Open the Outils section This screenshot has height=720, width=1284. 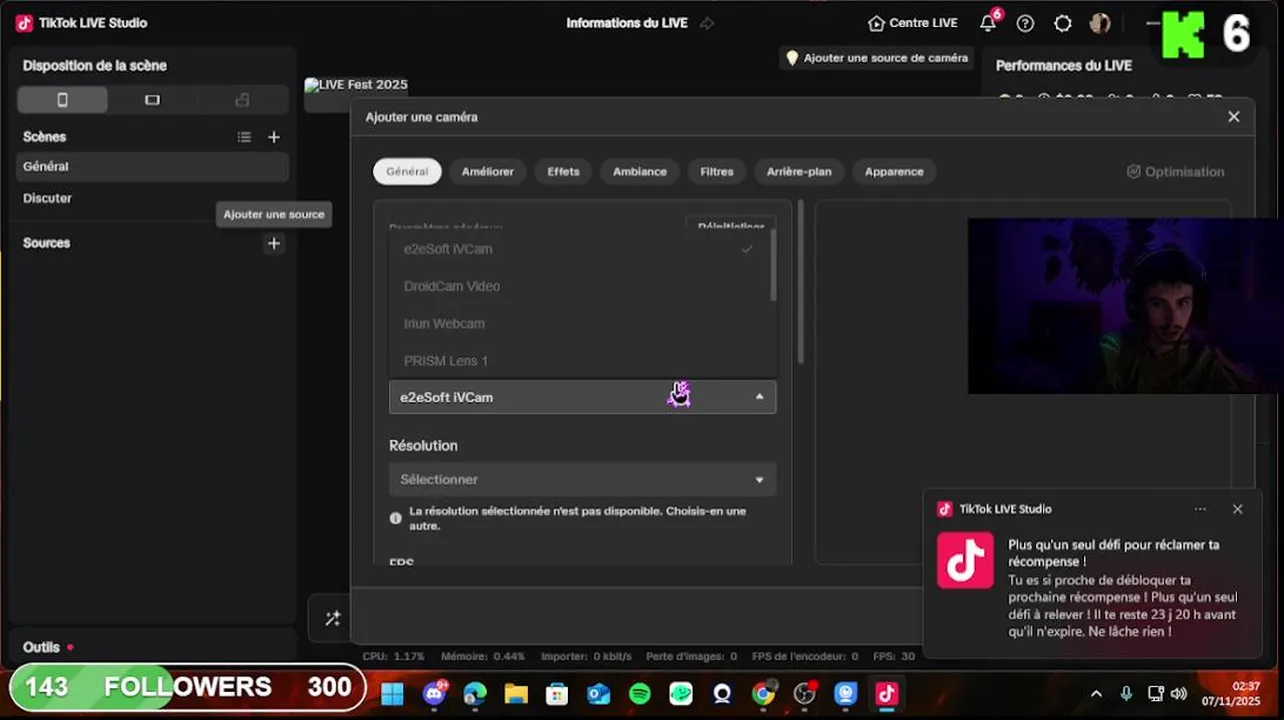[x=42, y=647]
